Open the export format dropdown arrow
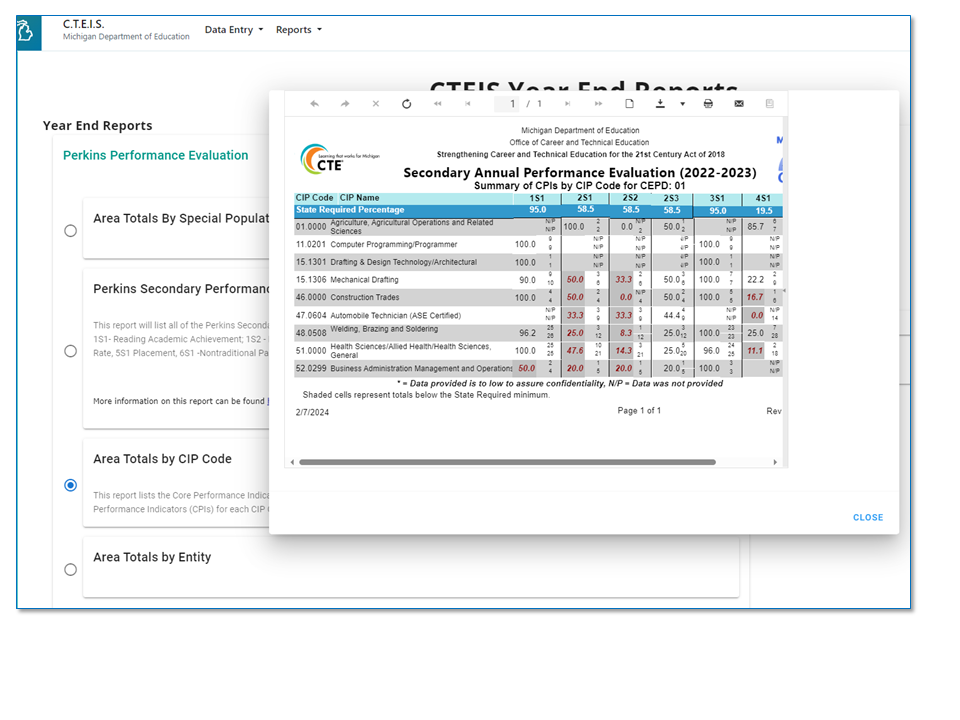 tap(682, 104)
